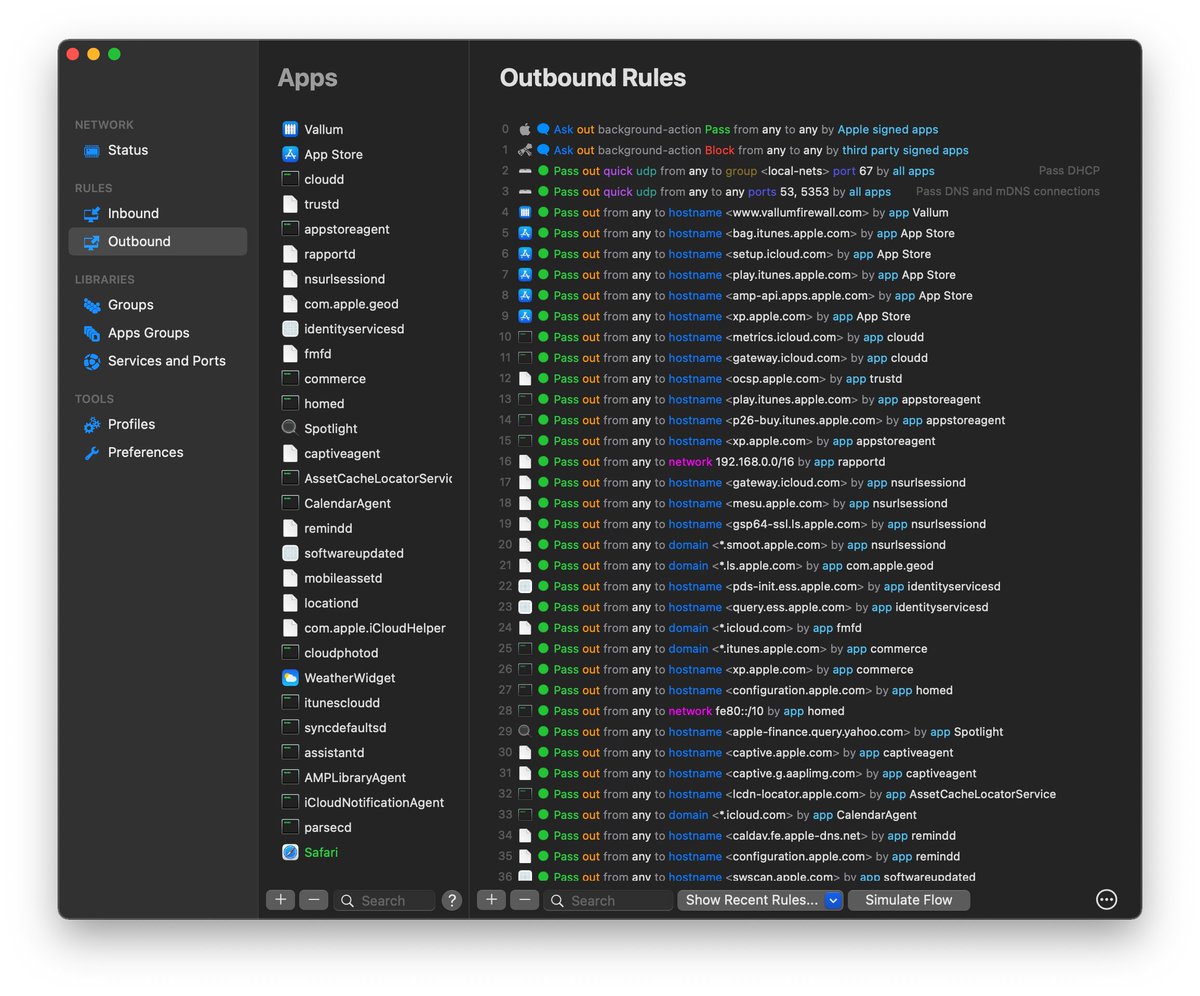Image resolution: width=1200 pixels, height=996 pixels.
Task: Open Services and Ports icon
Action: pyautogui.click(x=92, y=361)
